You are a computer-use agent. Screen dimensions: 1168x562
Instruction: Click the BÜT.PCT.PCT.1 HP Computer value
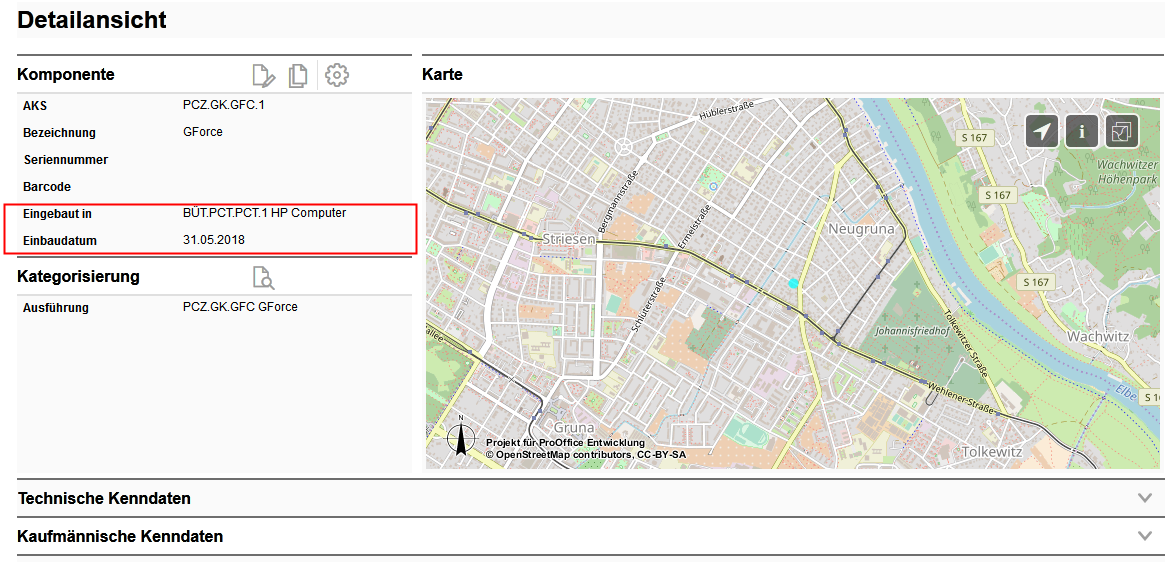264,213
